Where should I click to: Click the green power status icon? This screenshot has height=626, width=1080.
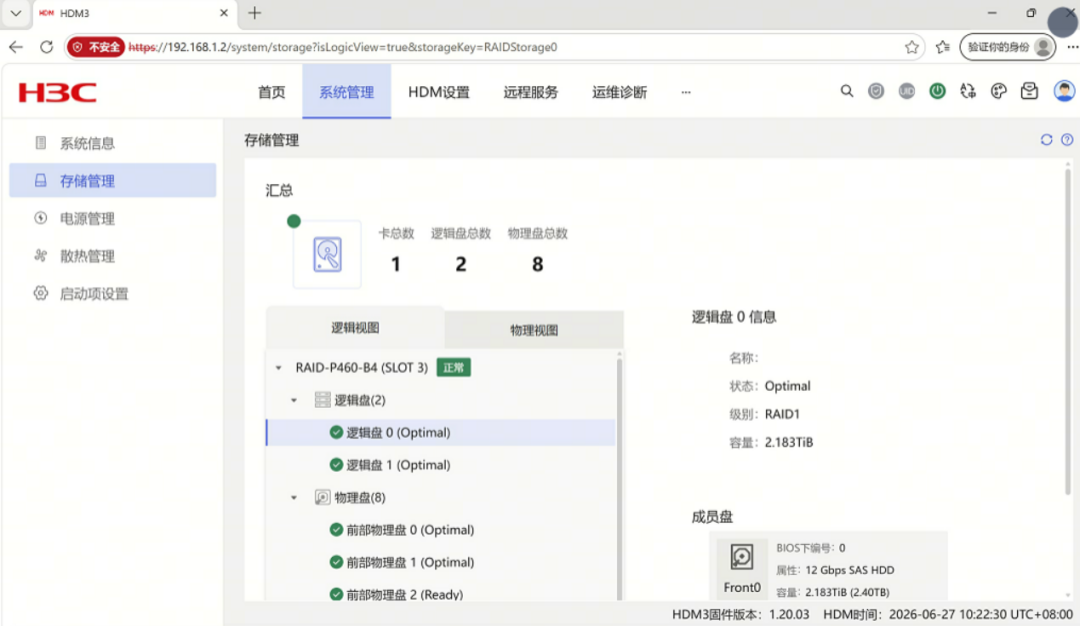pyautogui.click(x=937, y=91)
